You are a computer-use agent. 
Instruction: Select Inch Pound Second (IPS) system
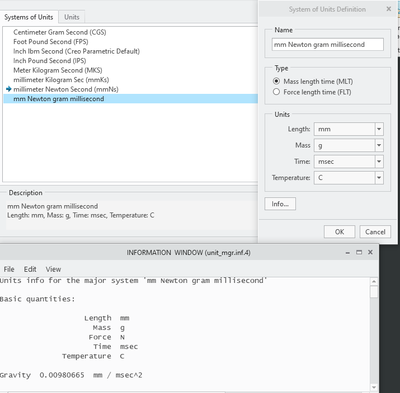tap(50, 61)
